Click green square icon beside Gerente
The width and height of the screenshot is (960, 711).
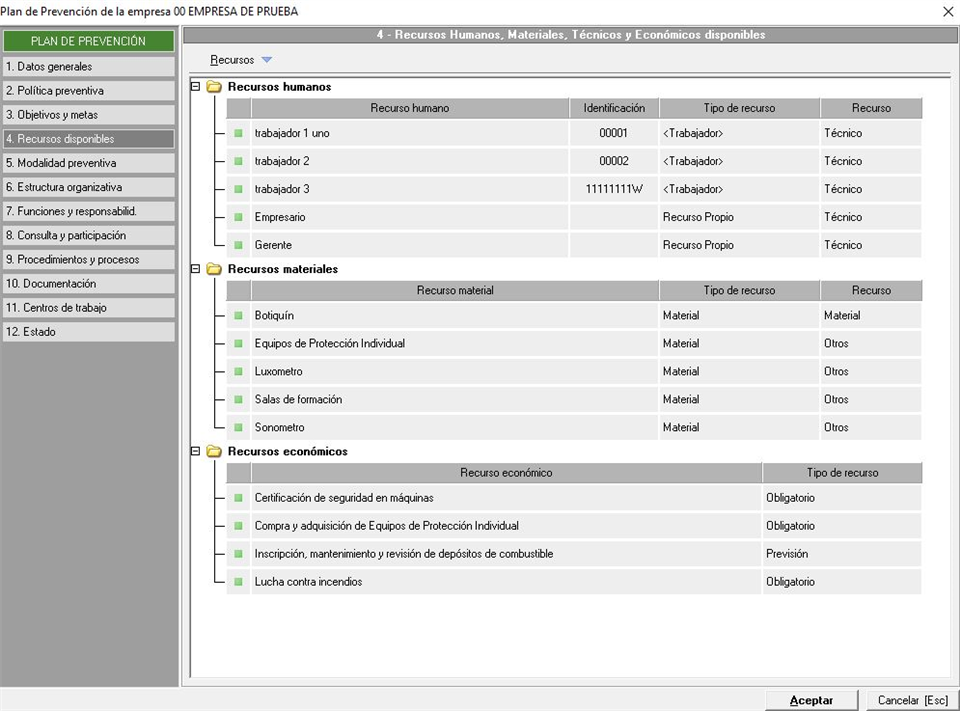pyautogui.click(x=239, y=245)
